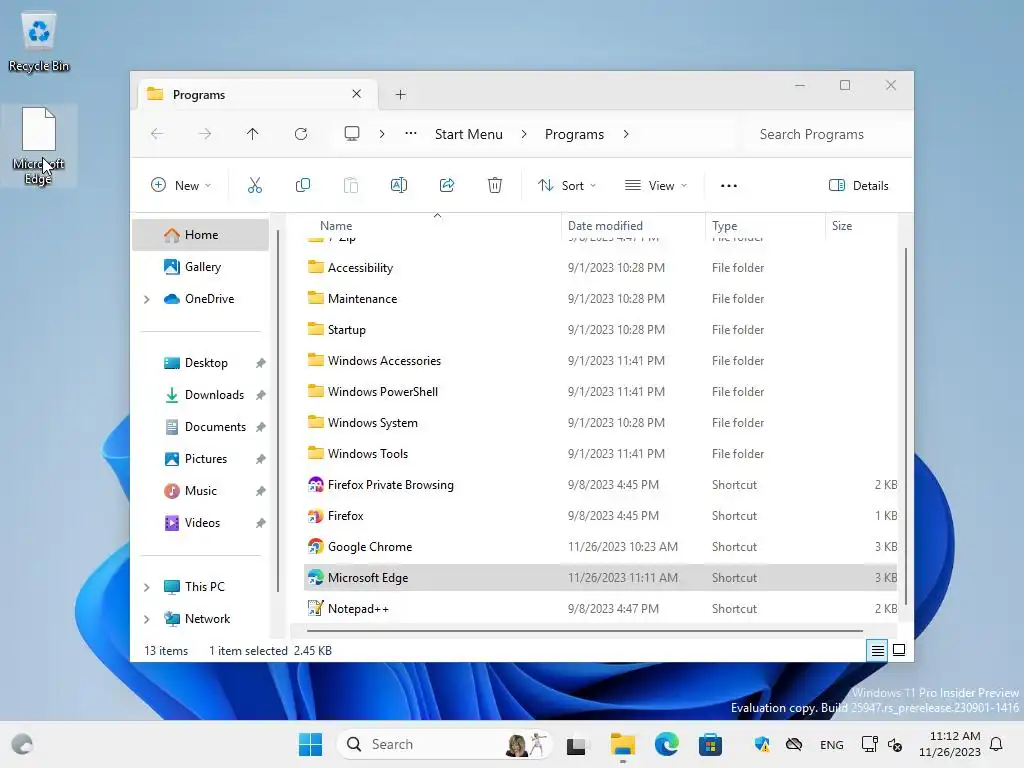Click the Back navigation arrow
The image size is (1024, 768).
tap(157, 134)
